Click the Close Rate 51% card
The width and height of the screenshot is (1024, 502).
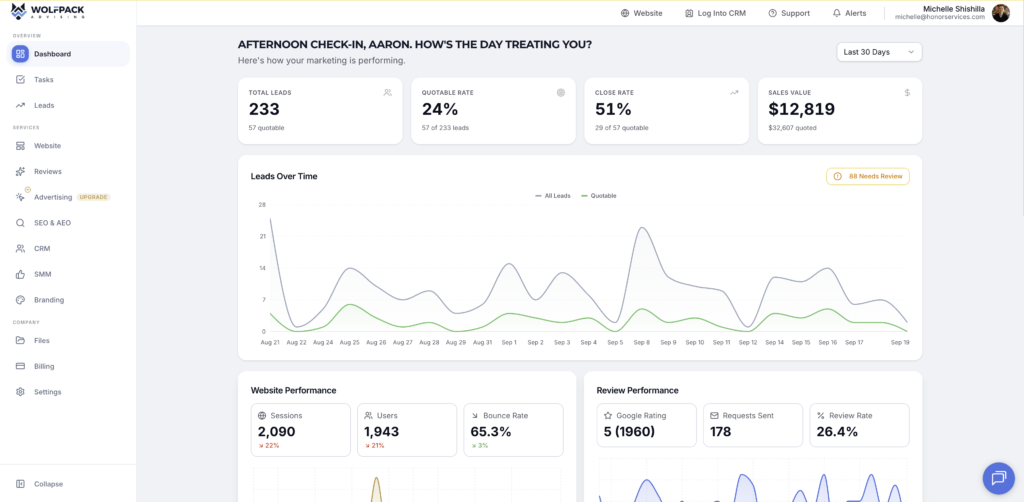pyautogui.click(x=666, y=111)
